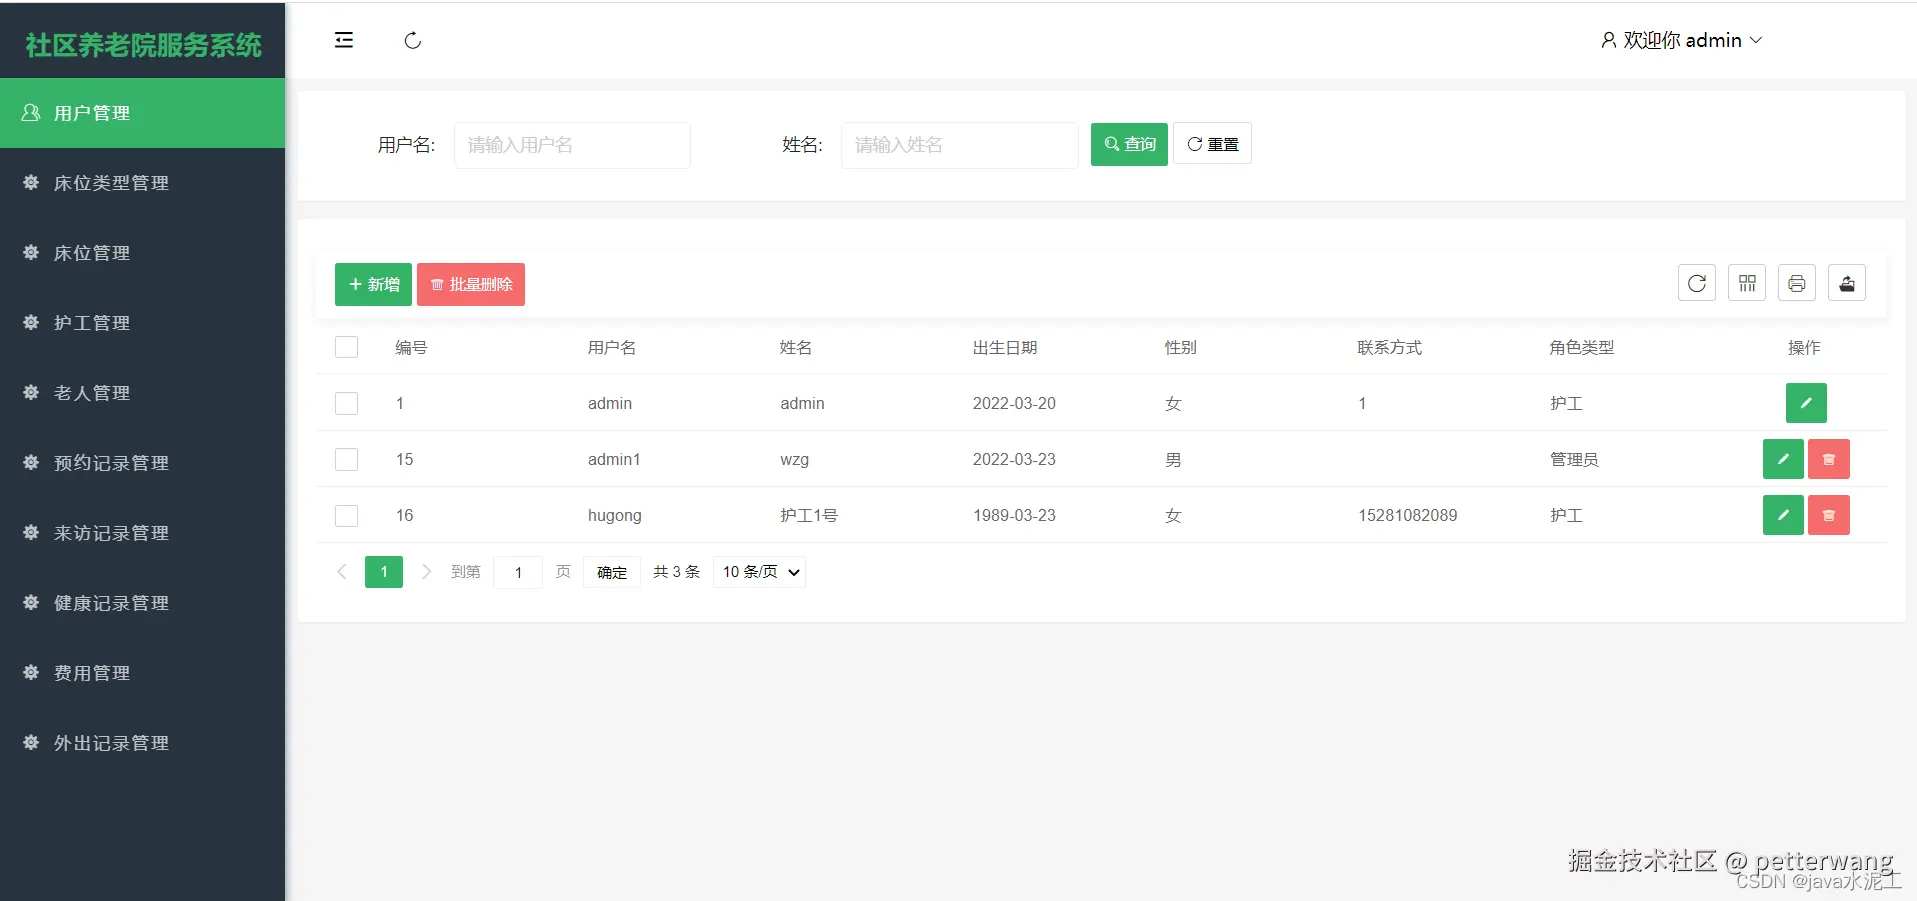The width and height of the screenshot is (1917, 901).
Task: Click the 批量删除 batch delete button
Action: click(471, 284)
